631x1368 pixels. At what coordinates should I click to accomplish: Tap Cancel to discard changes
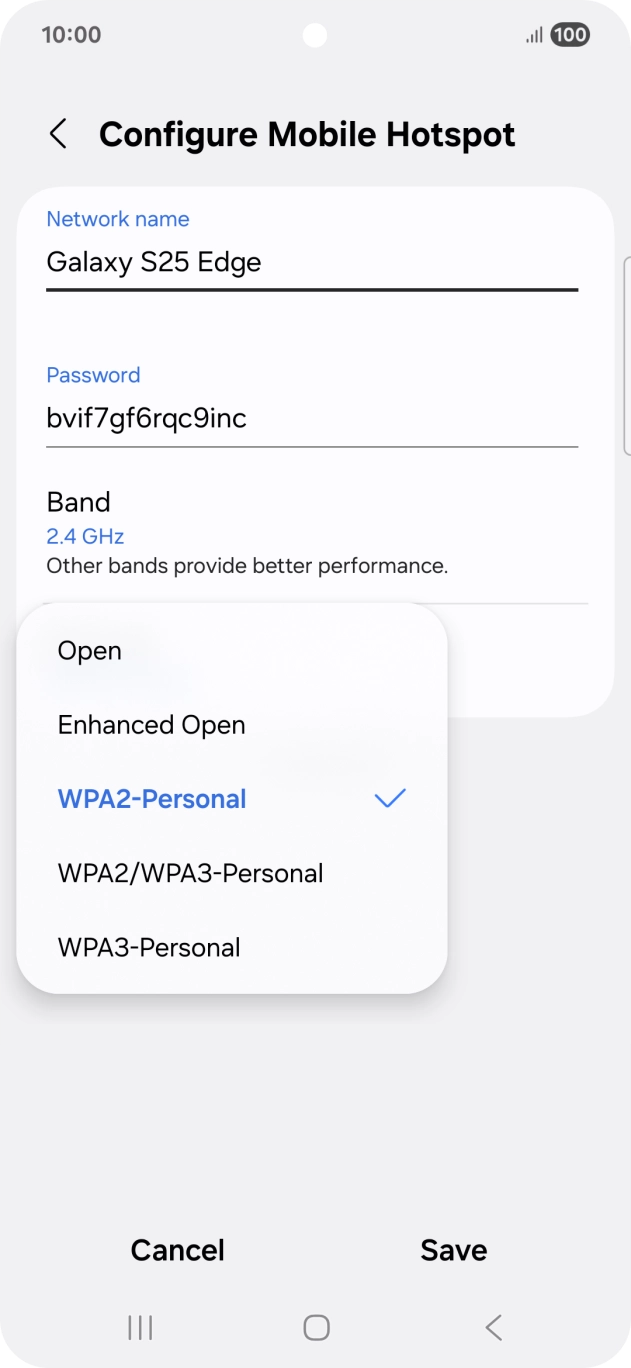pos(177,1249)
